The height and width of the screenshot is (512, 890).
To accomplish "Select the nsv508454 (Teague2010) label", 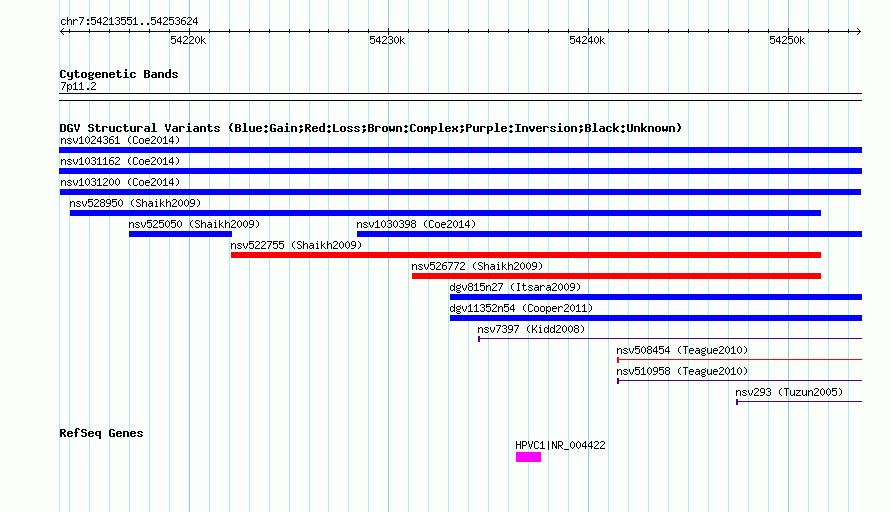I will [682, 350].
